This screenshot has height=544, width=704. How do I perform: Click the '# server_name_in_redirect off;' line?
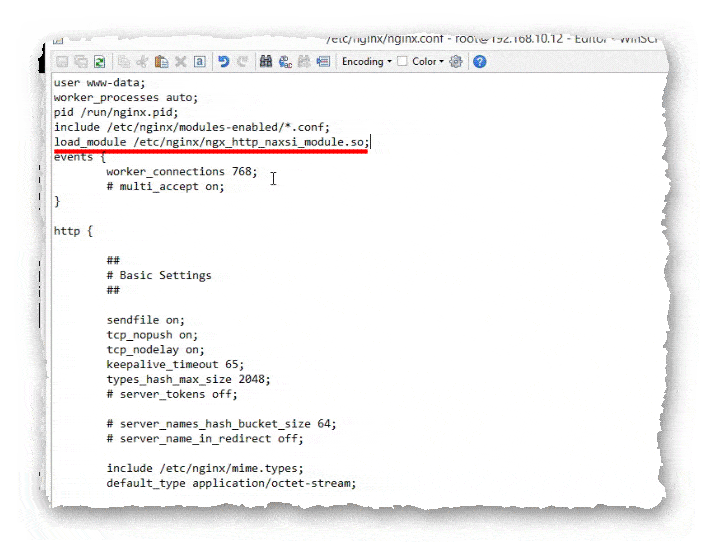(205, 439)
